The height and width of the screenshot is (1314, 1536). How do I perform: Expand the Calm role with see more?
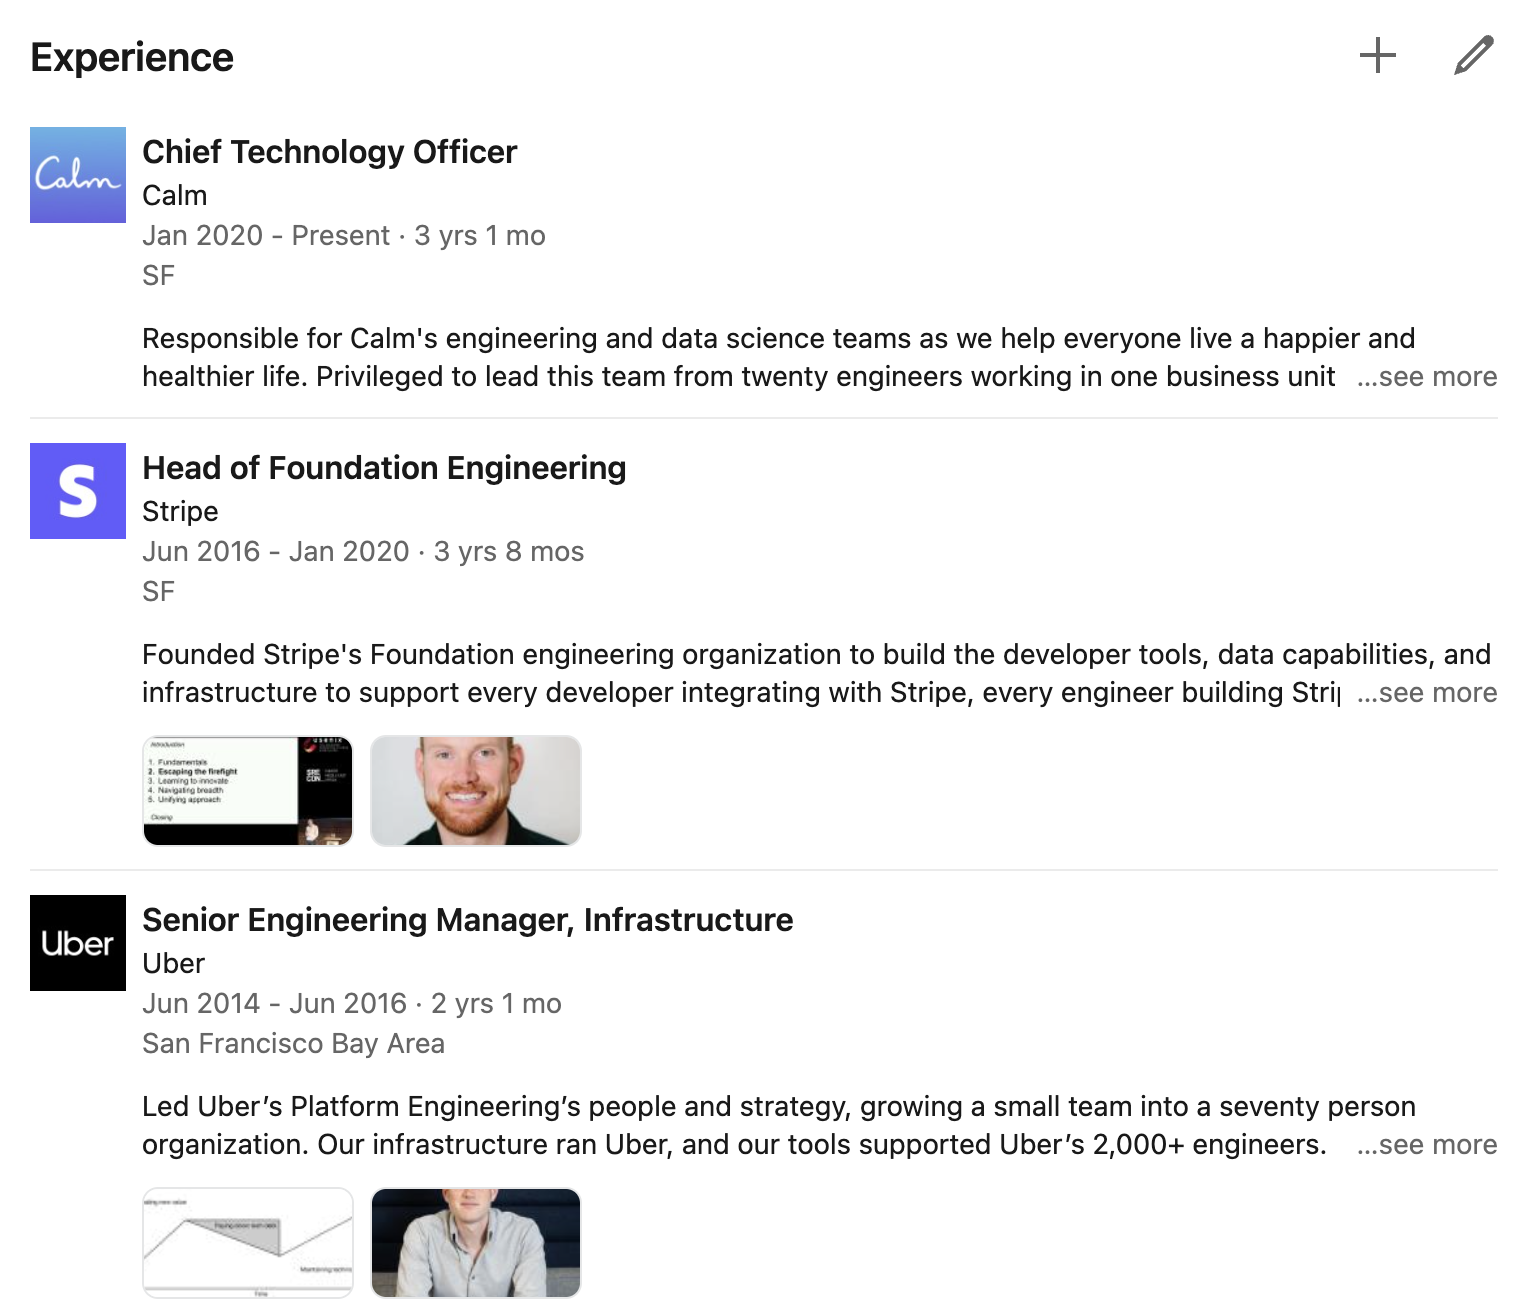tap(1427, 377)
